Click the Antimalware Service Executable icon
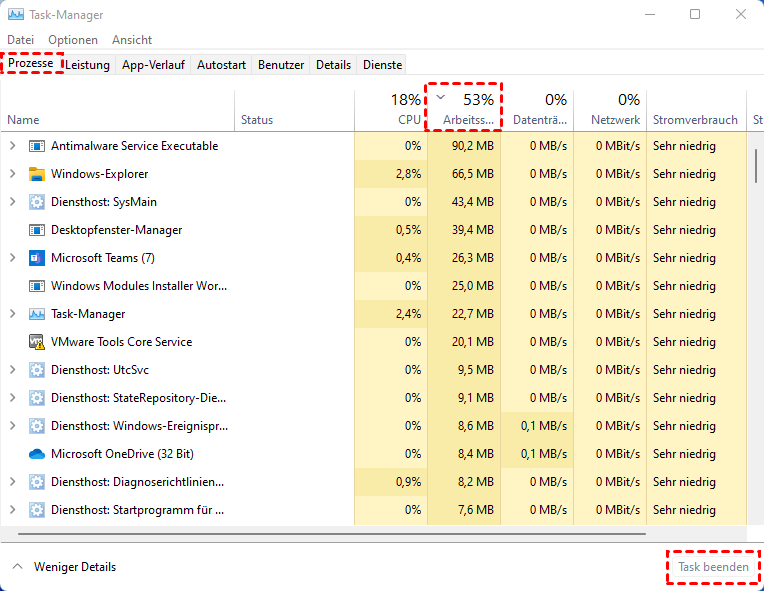This screenshot has height=591, width=764. (x=37, y=146)
